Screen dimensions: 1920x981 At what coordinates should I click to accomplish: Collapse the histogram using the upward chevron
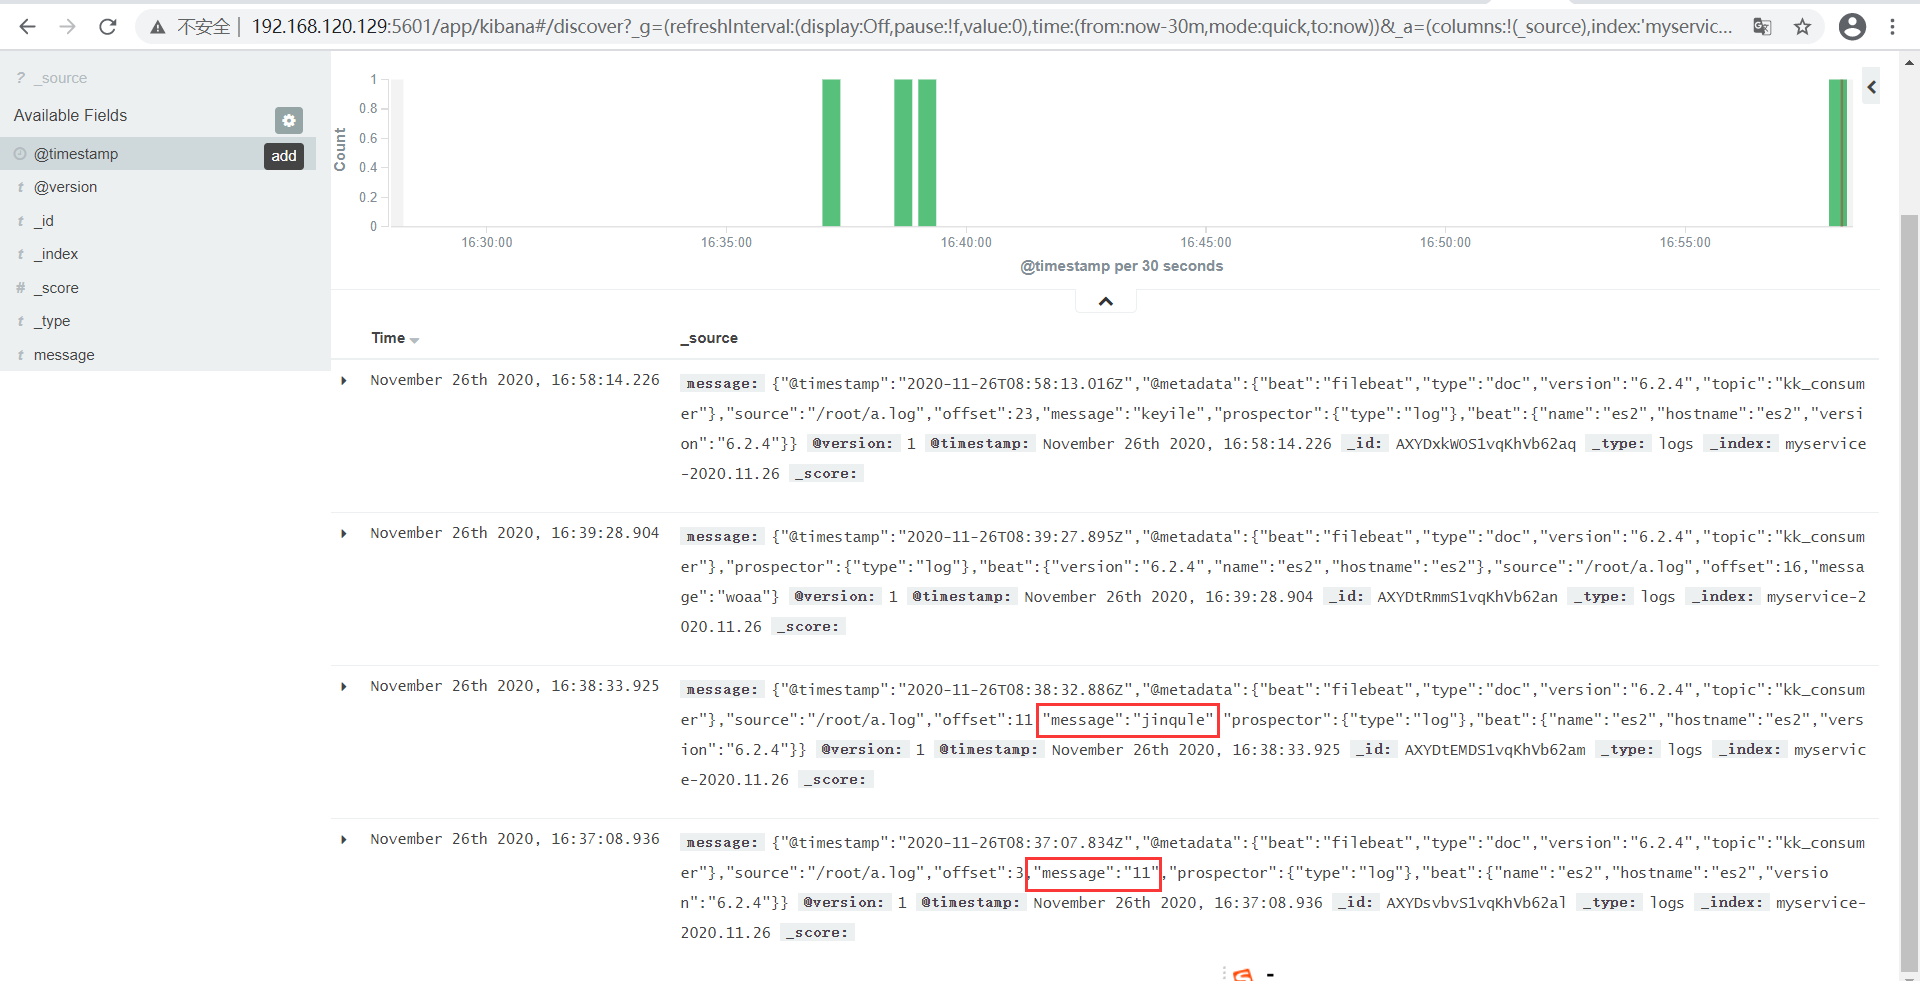(x=1105, y=300)
